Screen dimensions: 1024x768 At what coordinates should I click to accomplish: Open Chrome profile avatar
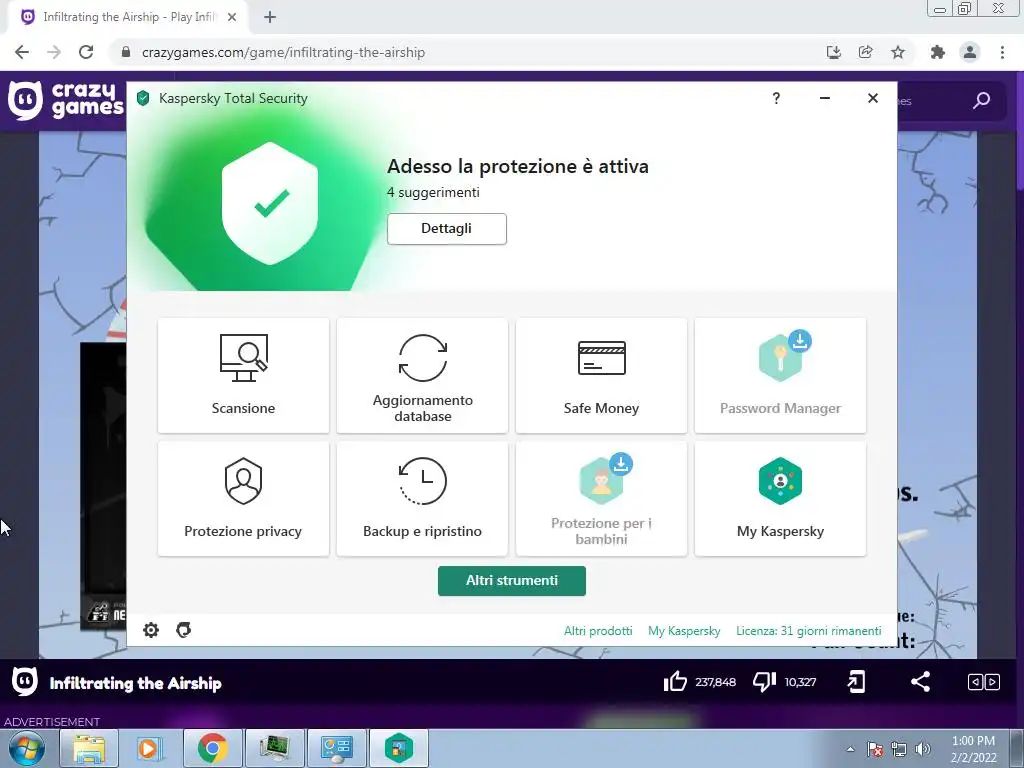point(970,52)
